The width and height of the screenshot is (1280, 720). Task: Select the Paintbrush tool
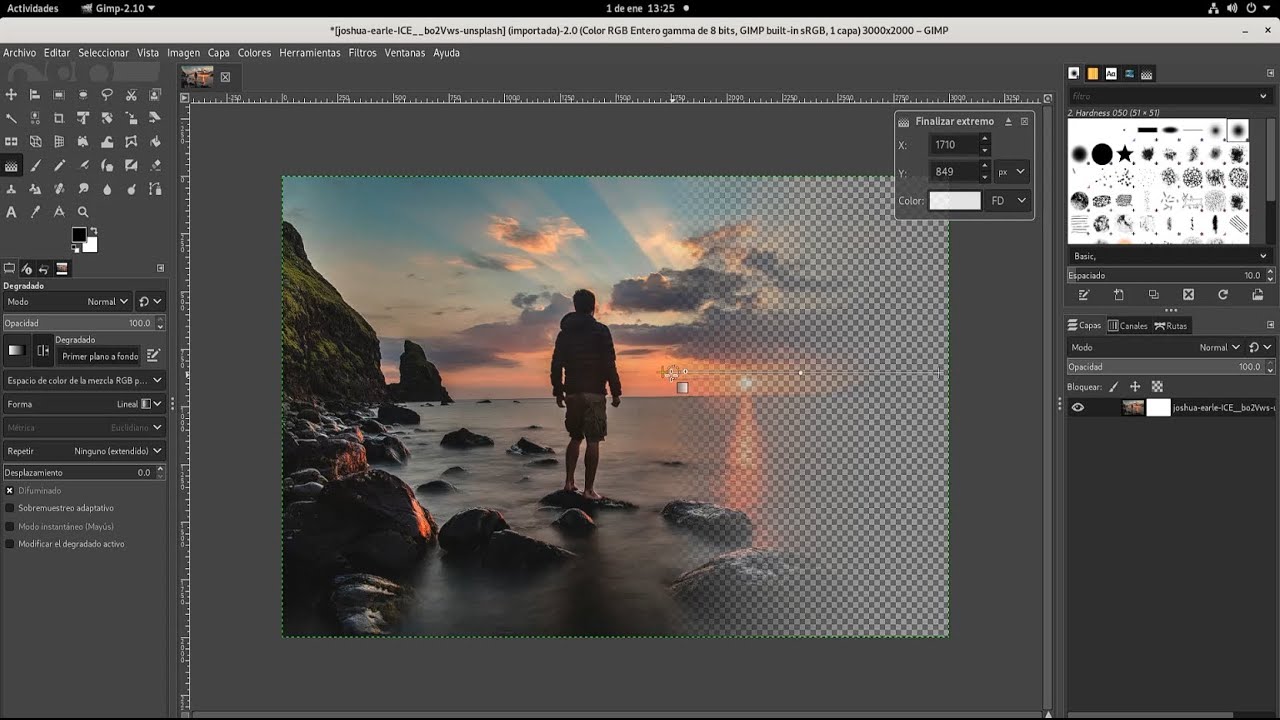pos(35,165)
